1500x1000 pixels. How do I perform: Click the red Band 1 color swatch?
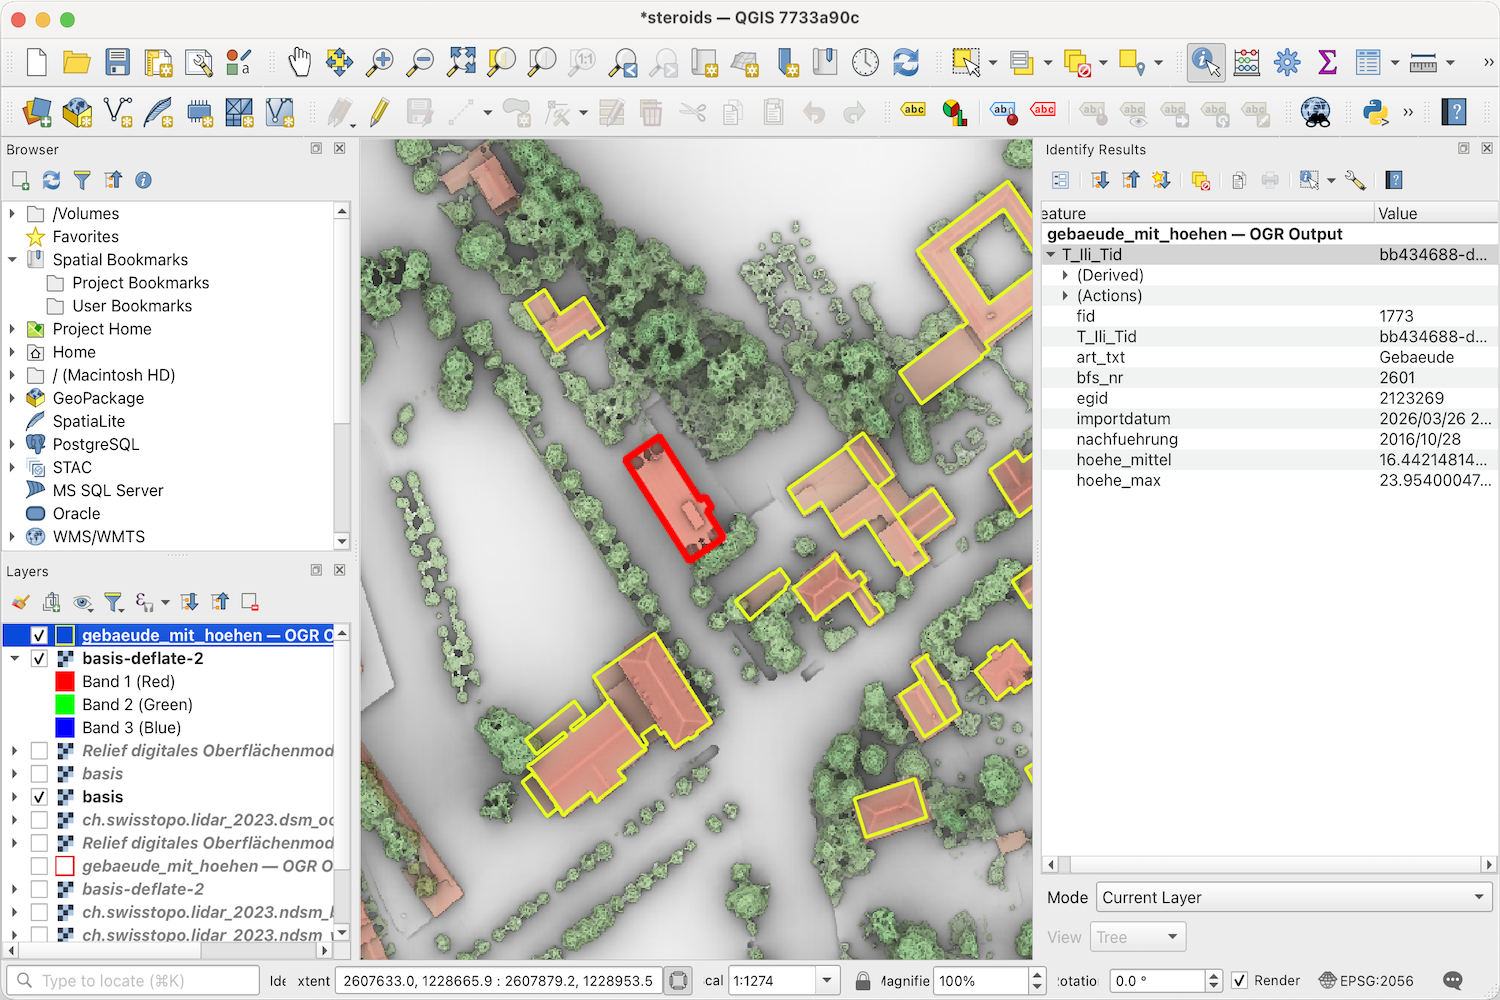pos(65,682)
